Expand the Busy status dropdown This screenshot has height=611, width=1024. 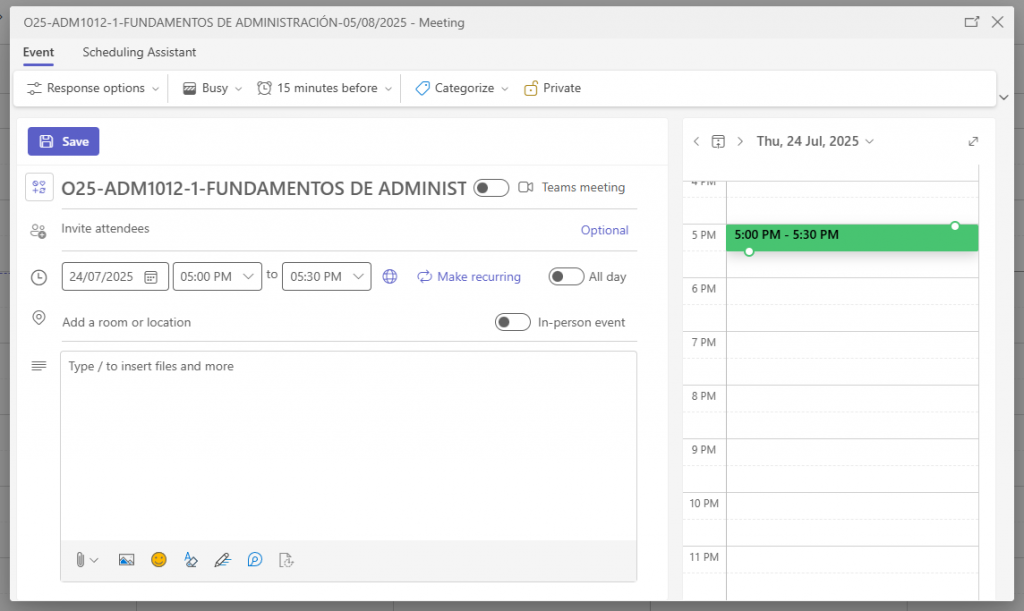coord(212,88)
